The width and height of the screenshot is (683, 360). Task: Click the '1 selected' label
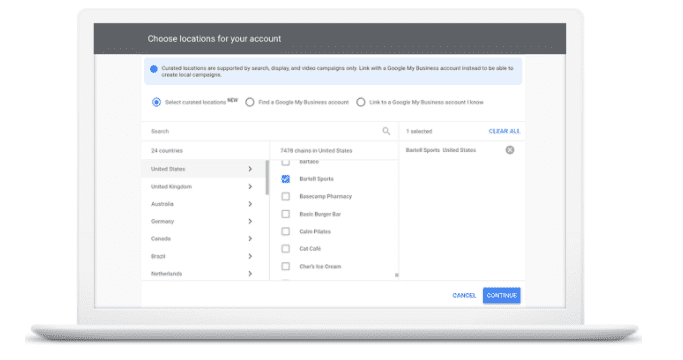(419, 131)
